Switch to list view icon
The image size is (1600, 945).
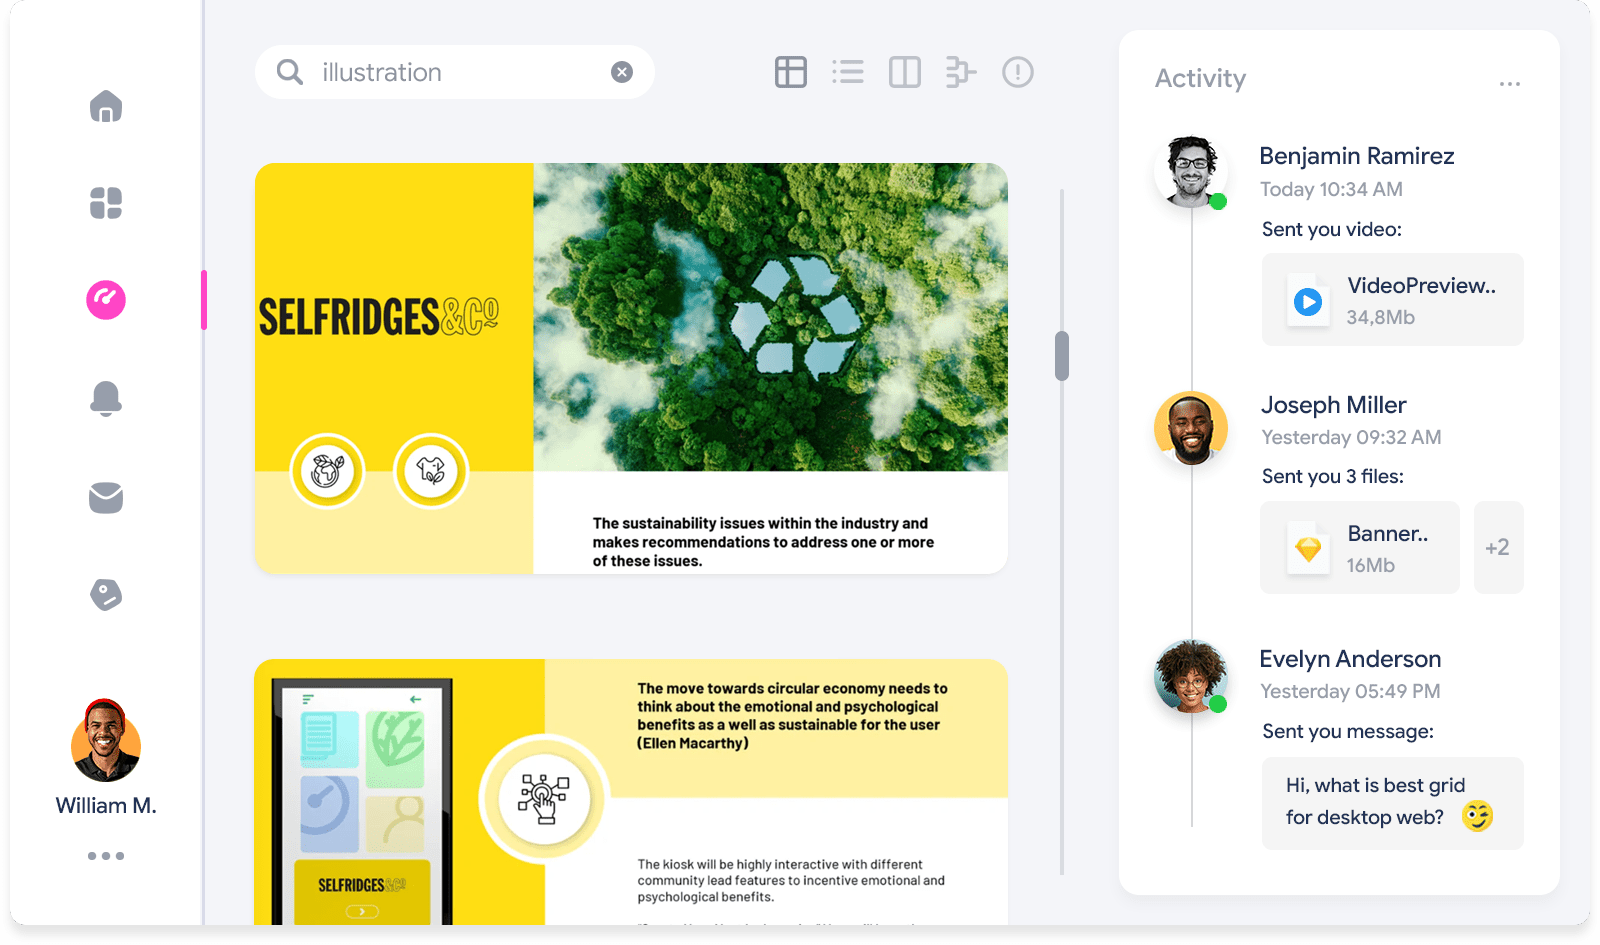click(x=848, y=72)
